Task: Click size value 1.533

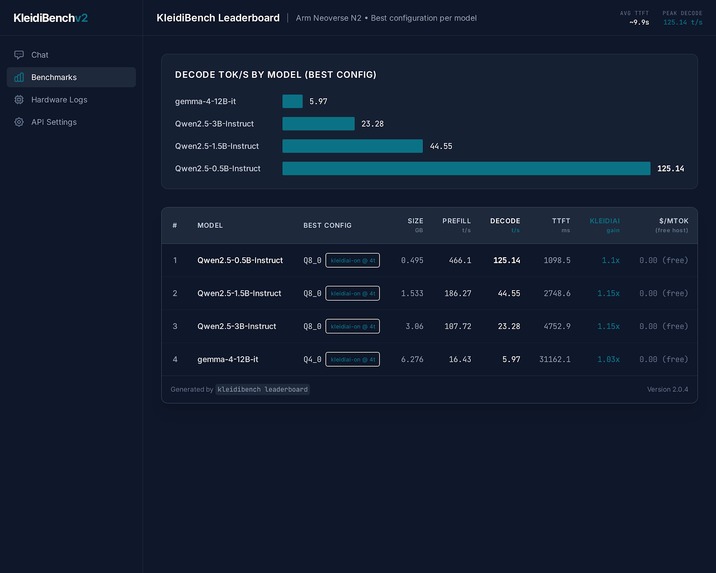Action: pos(412,293)
